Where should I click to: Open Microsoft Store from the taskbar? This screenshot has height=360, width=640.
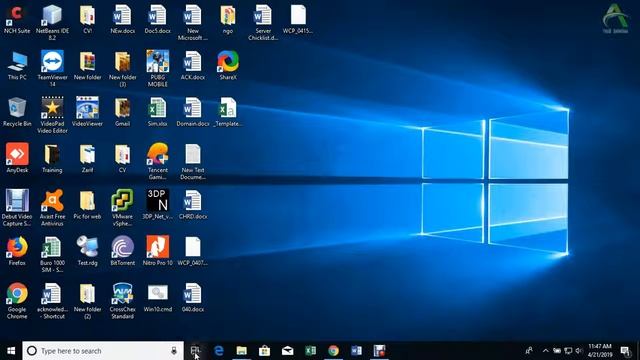[264, 351]
